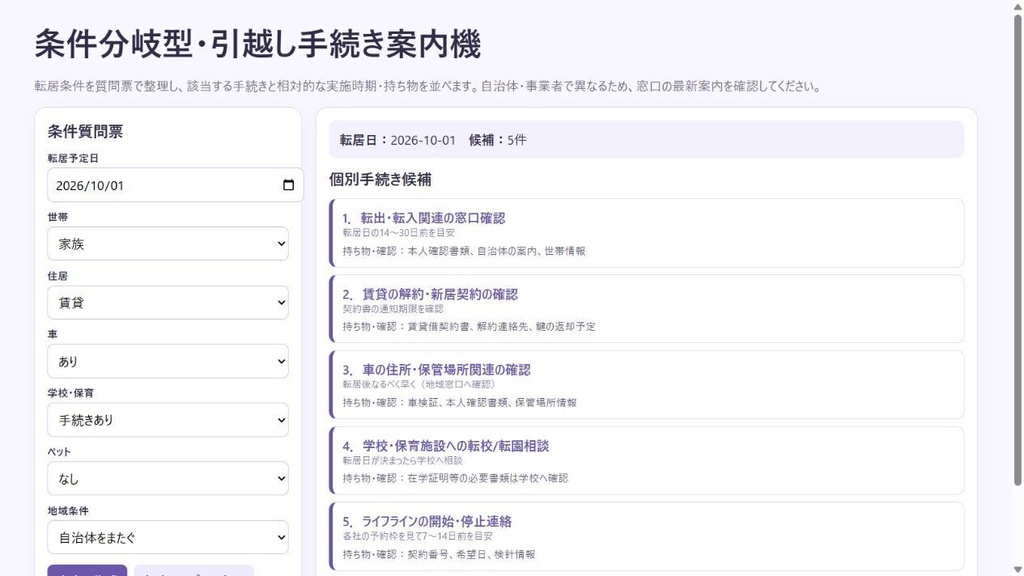Click the page vertical scrollbar thumb
This screenshot has width=1024, height=576.
[x=1017, y=250]
